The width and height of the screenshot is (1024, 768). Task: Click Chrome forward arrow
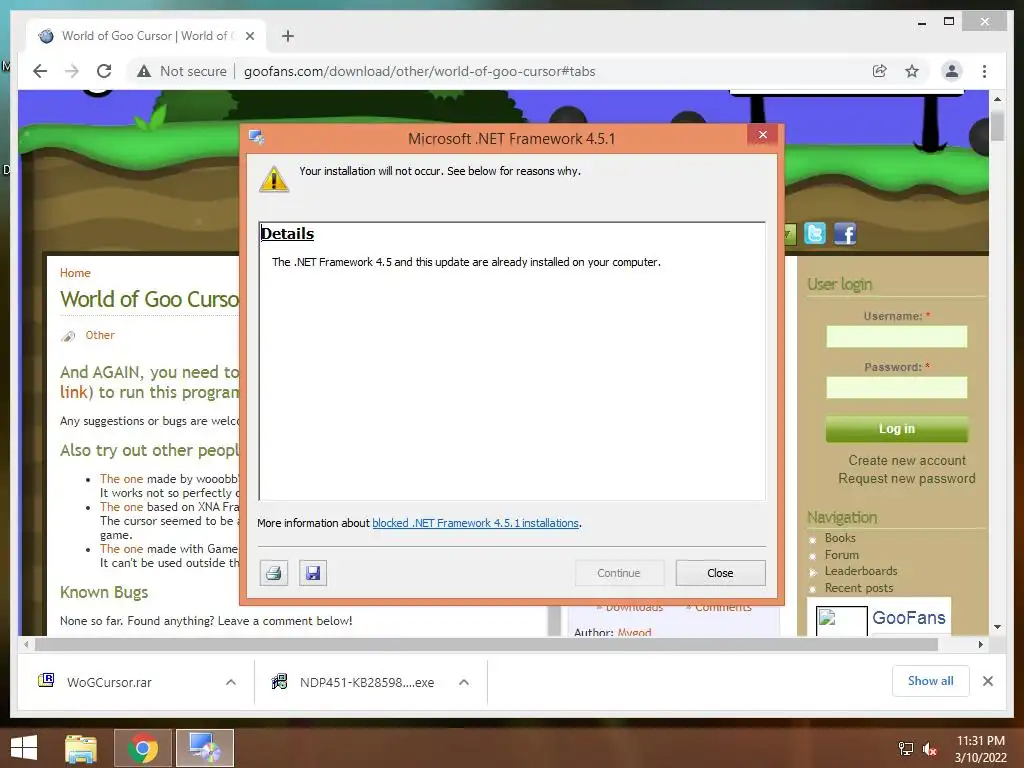[x=72, y=71]
